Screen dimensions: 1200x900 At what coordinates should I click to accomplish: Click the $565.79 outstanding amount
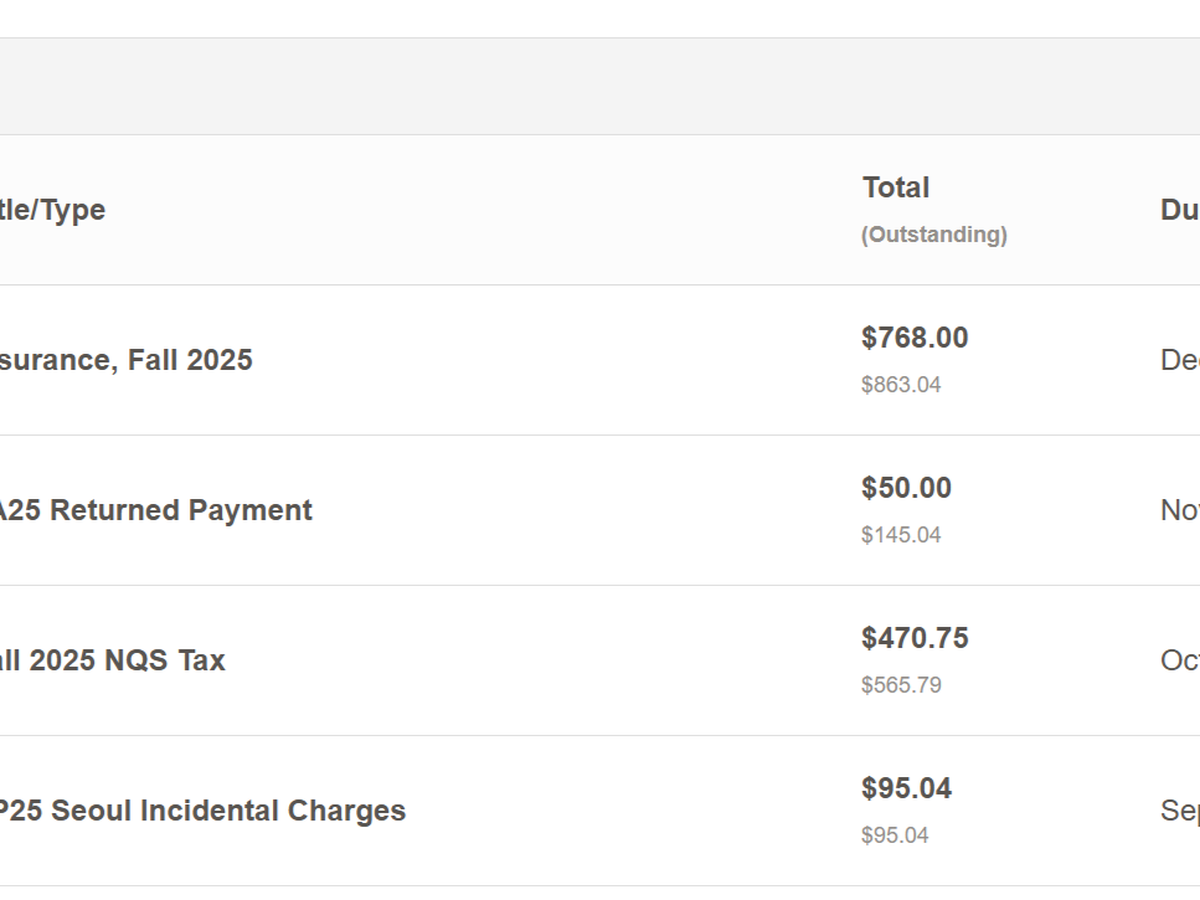(x=901, y=685)
